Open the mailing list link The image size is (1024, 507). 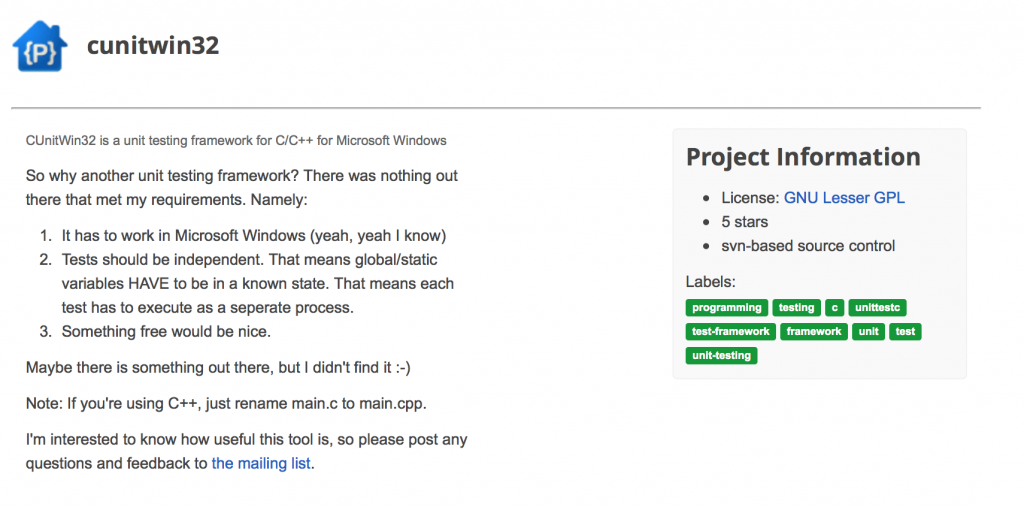coord(261,464)
